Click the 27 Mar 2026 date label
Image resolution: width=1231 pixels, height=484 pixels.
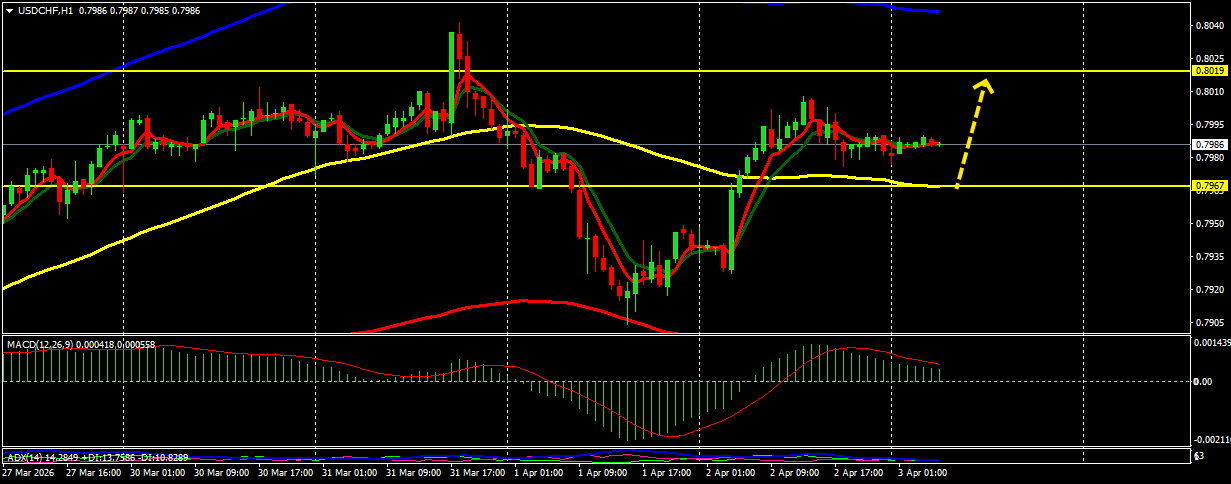(x=29, y=472)
